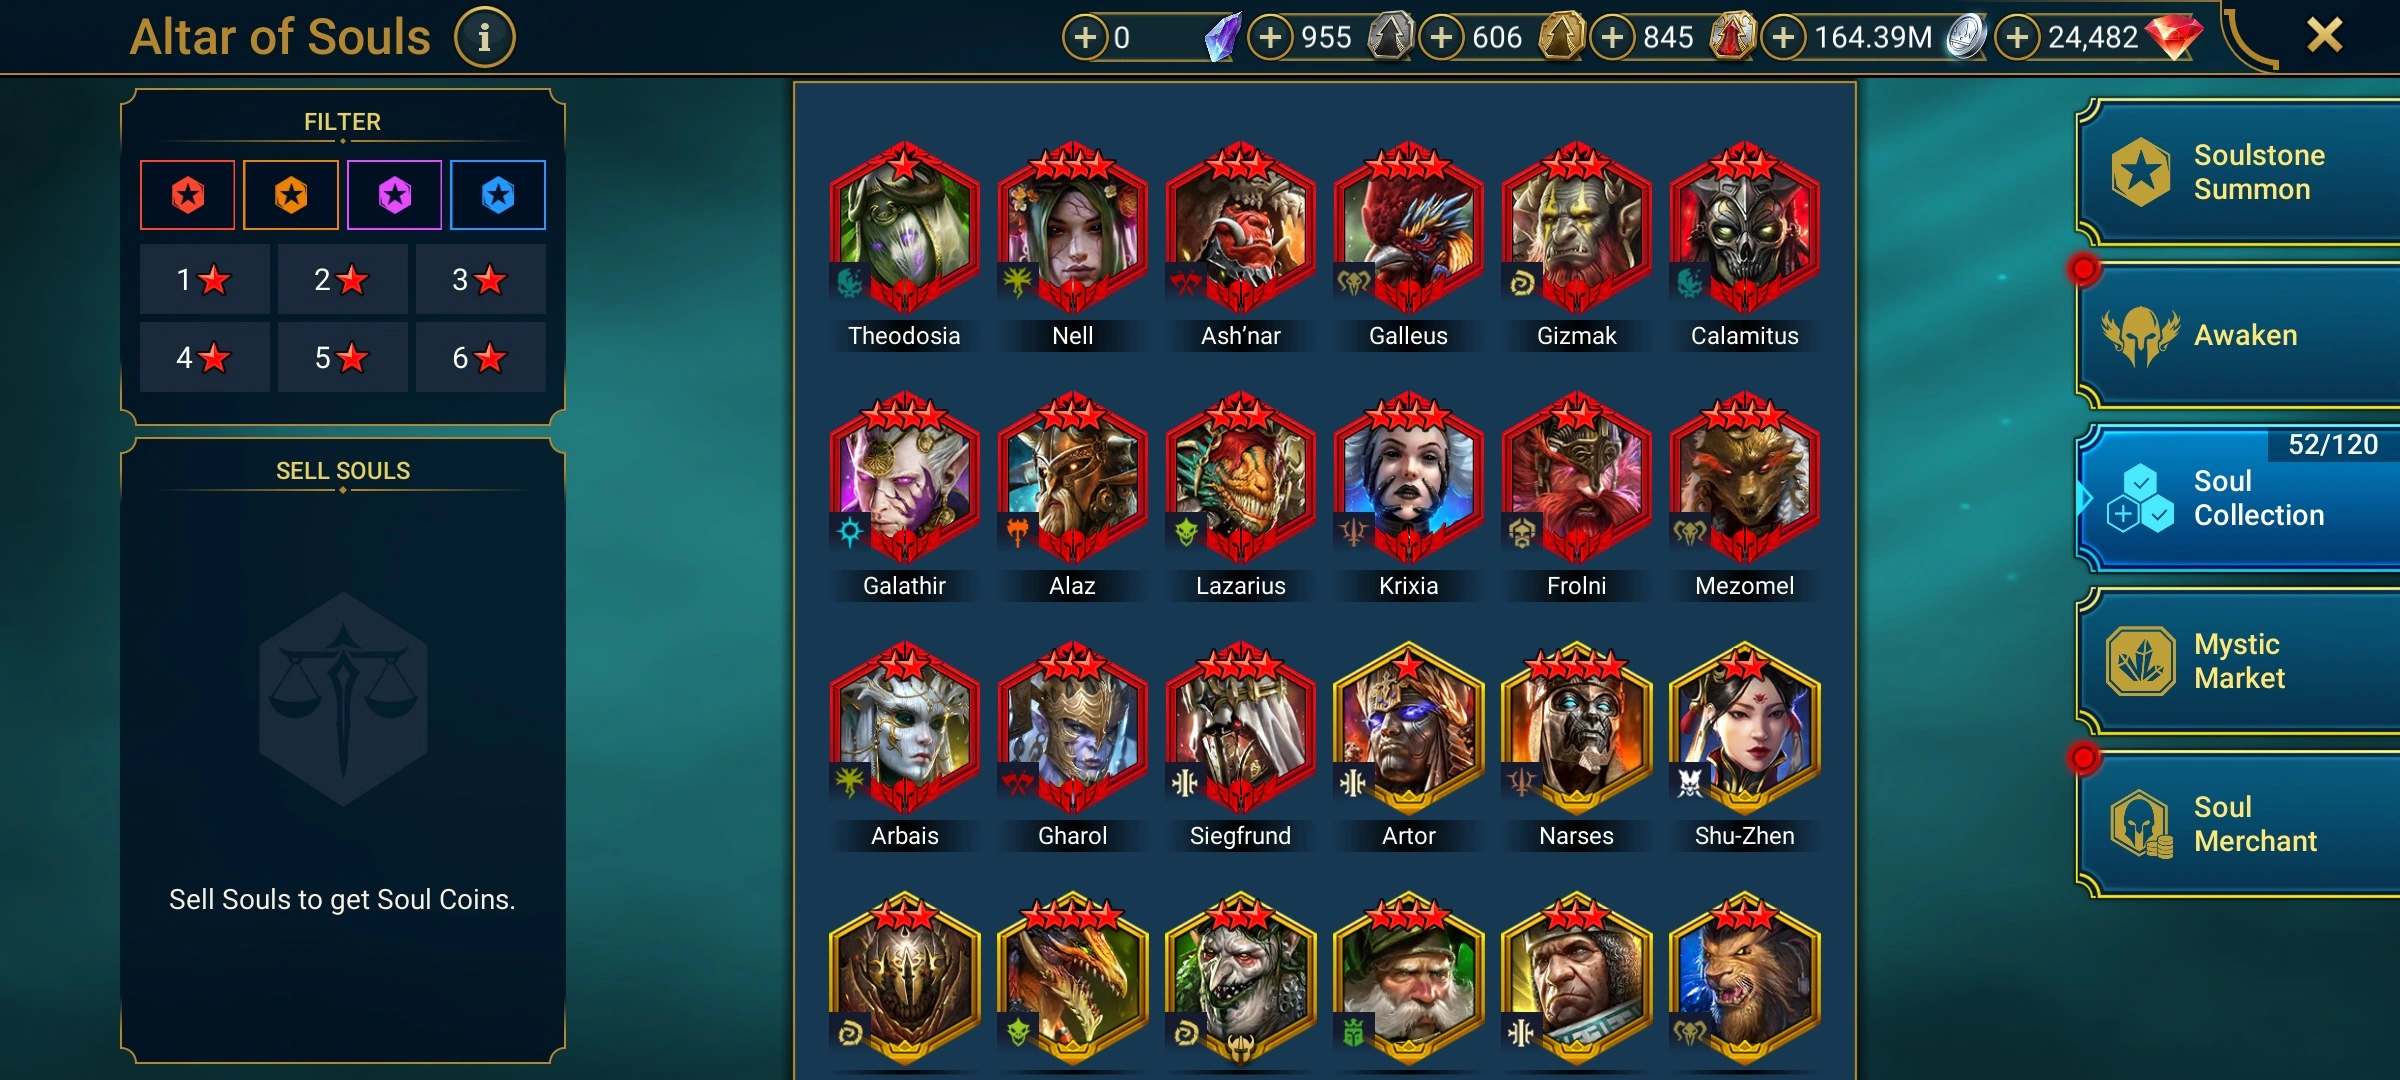
Task: Toggle the purple epic rarity filter
Action: click(x=395, y=195)
